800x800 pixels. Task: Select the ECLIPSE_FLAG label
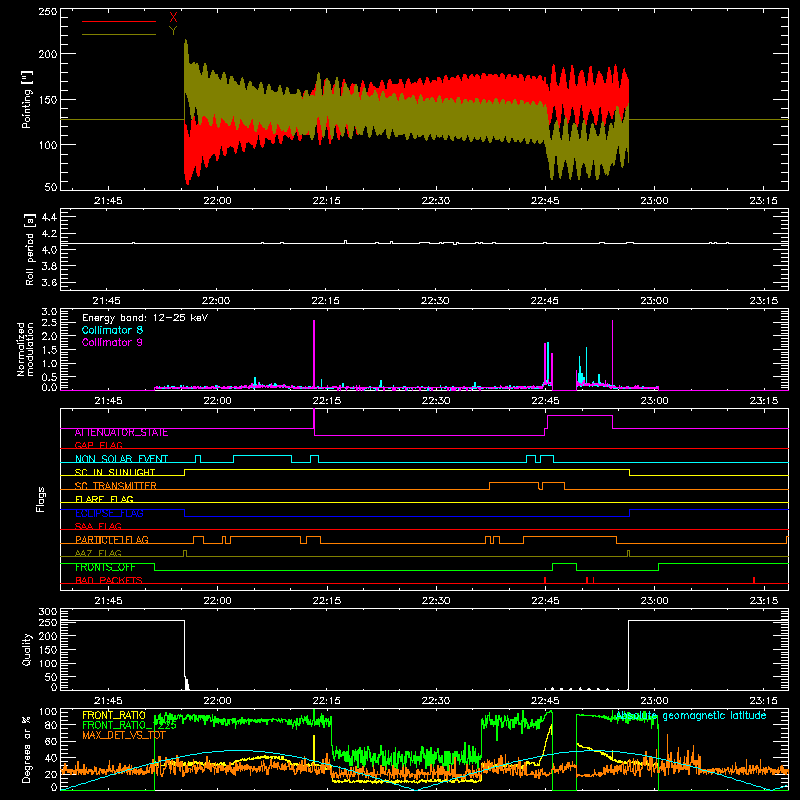pos(109,513)
